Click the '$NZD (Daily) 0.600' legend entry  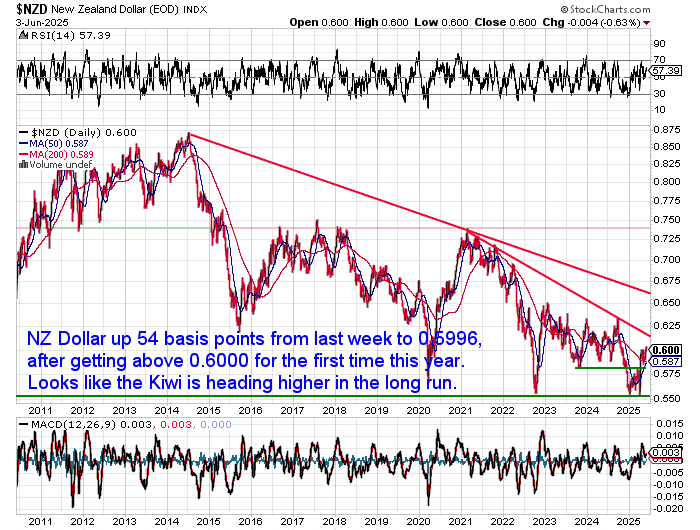point(83,133)
